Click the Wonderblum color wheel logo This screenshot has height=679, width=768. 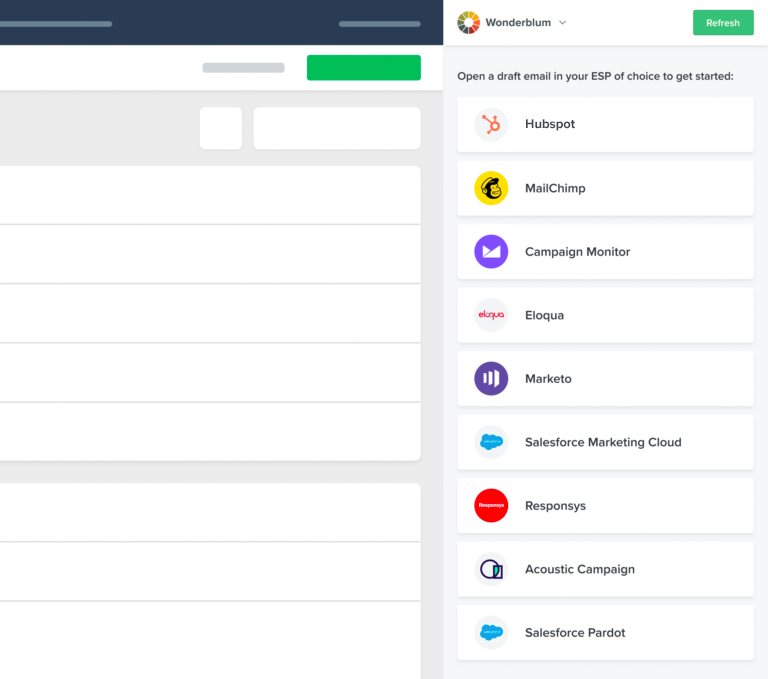[468, 23]
